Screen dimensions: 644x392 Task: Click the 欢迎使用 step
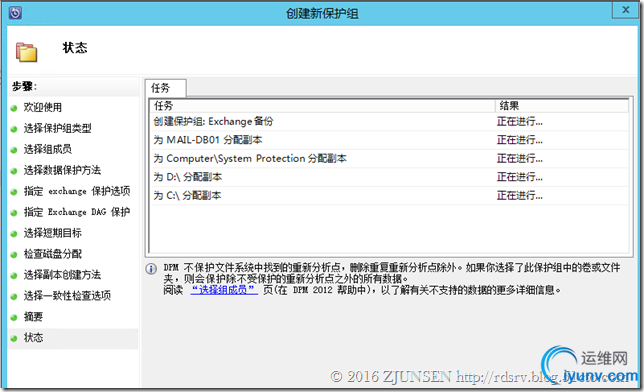point(43,108)
